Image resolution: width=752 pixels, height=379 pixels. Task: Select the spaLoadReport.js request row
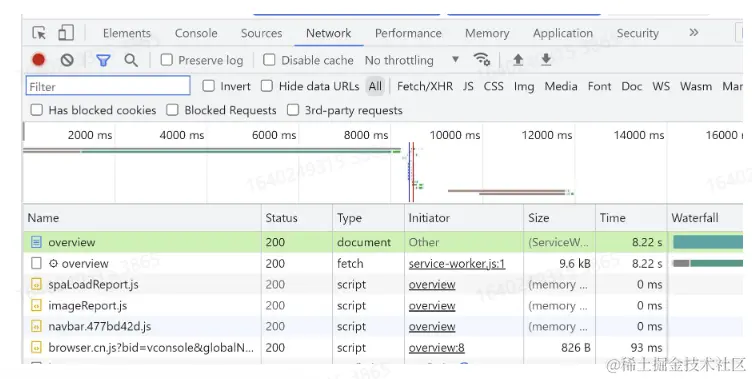pyautogui.click(x=345, y=284)
